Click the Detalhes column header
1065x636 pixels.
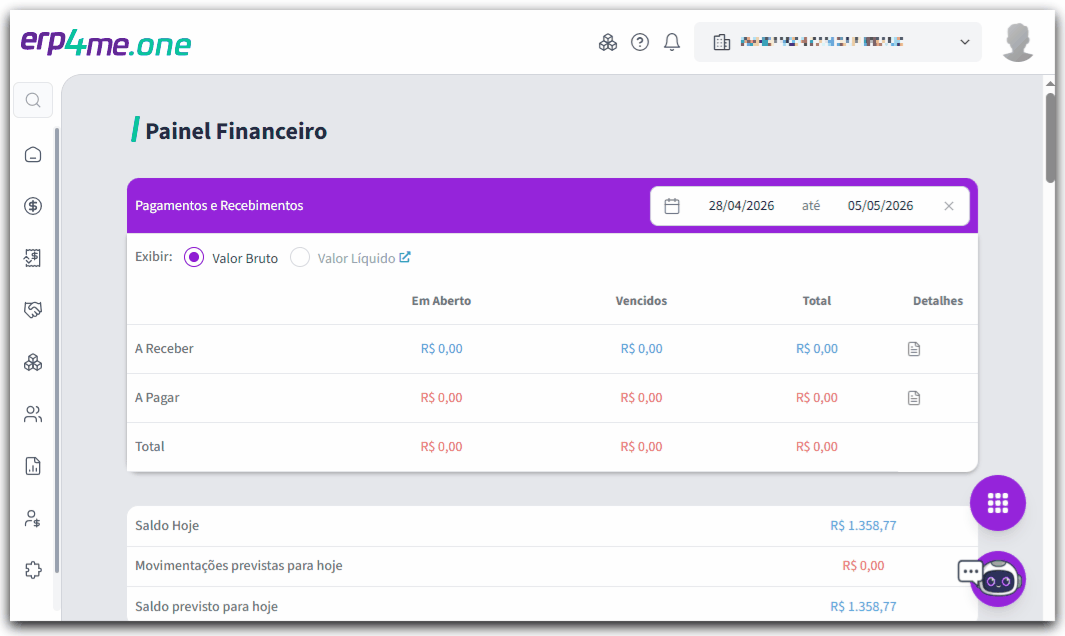point(937,300)
